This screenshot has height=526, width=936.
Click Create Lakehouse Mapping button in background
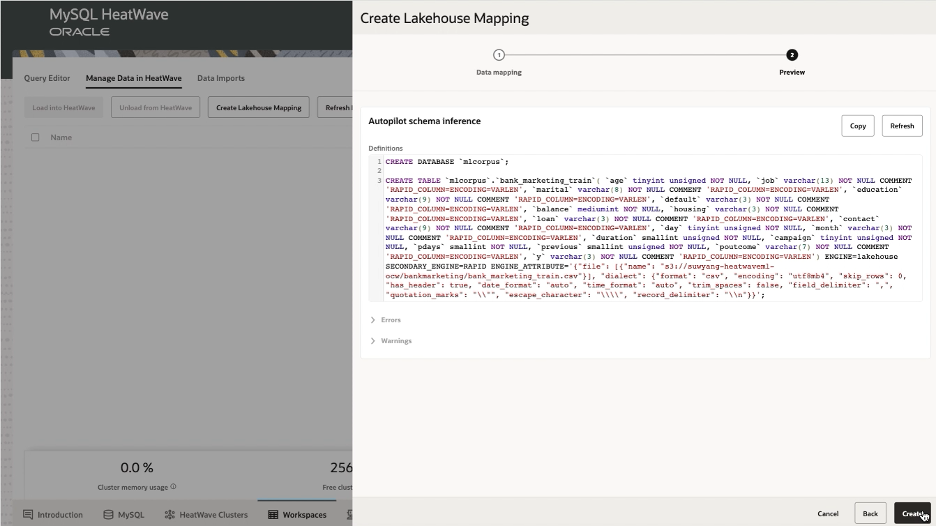[x=258, y=107]
